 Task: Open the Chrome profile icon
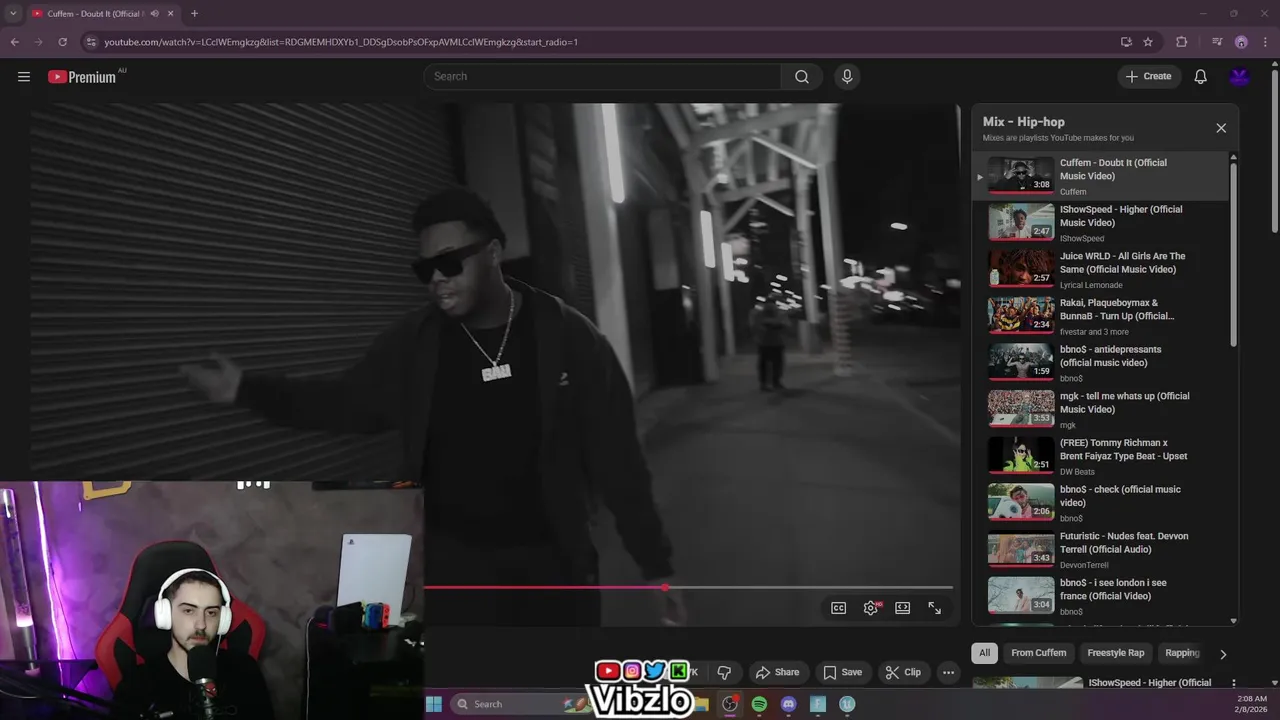(1241, 42)
